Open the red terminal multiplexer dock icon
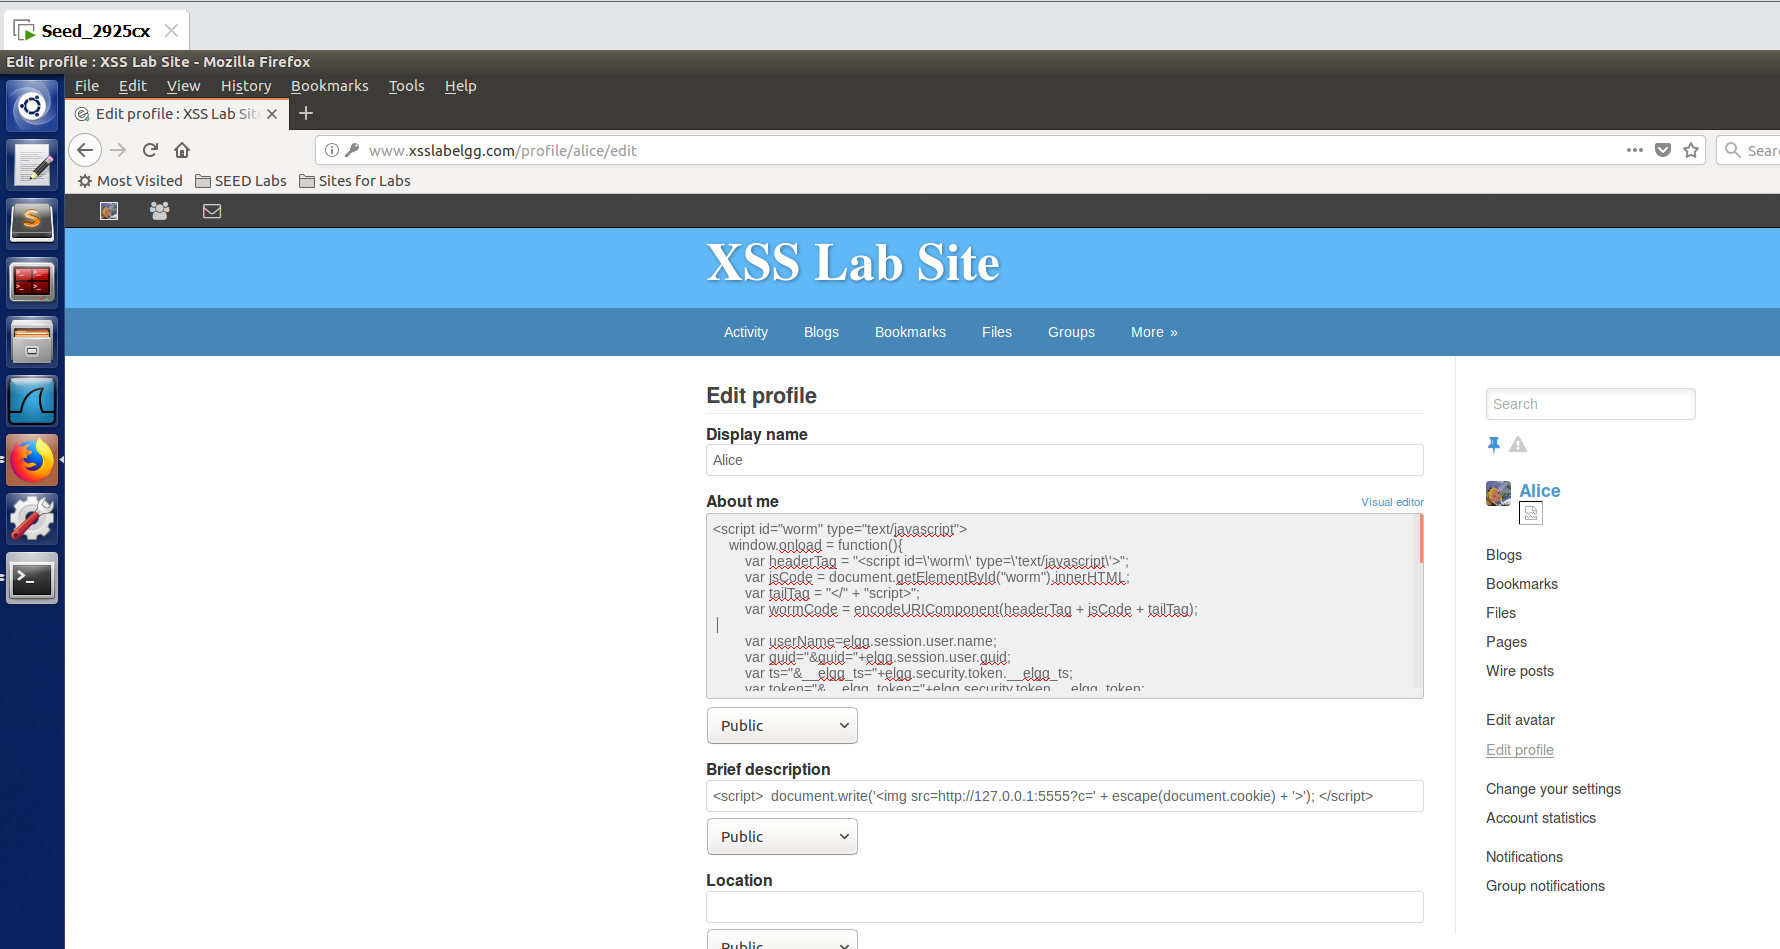Image resolution: width=1780 pixels, height=949 pixels. 32,282
